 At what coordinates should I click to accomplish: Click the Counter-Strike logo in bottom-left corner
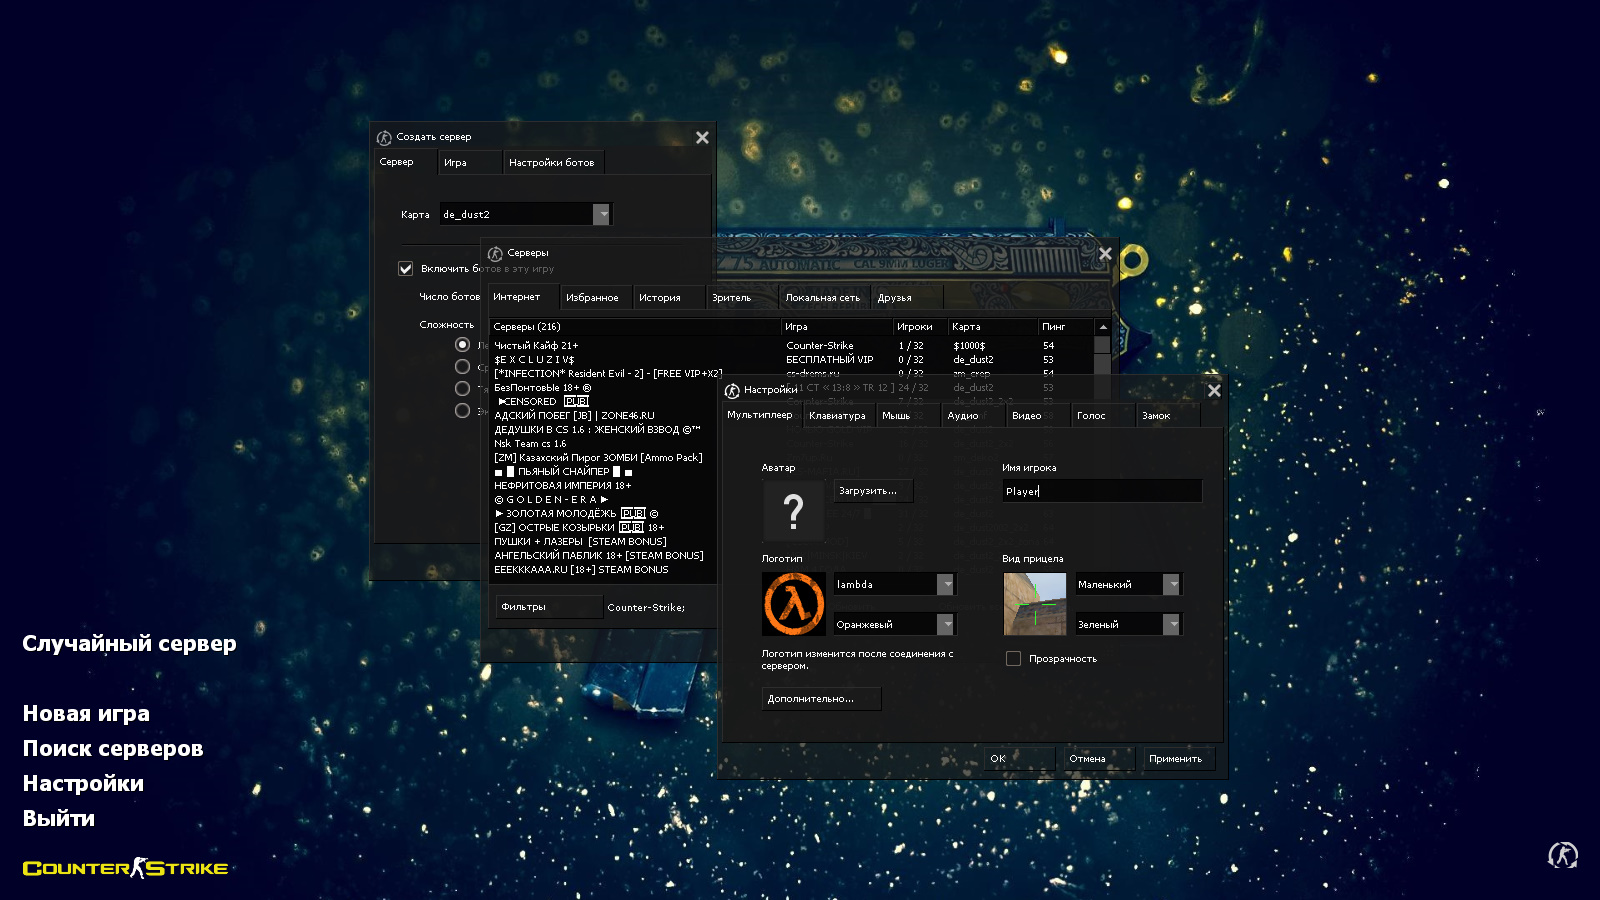coord(125,868)
